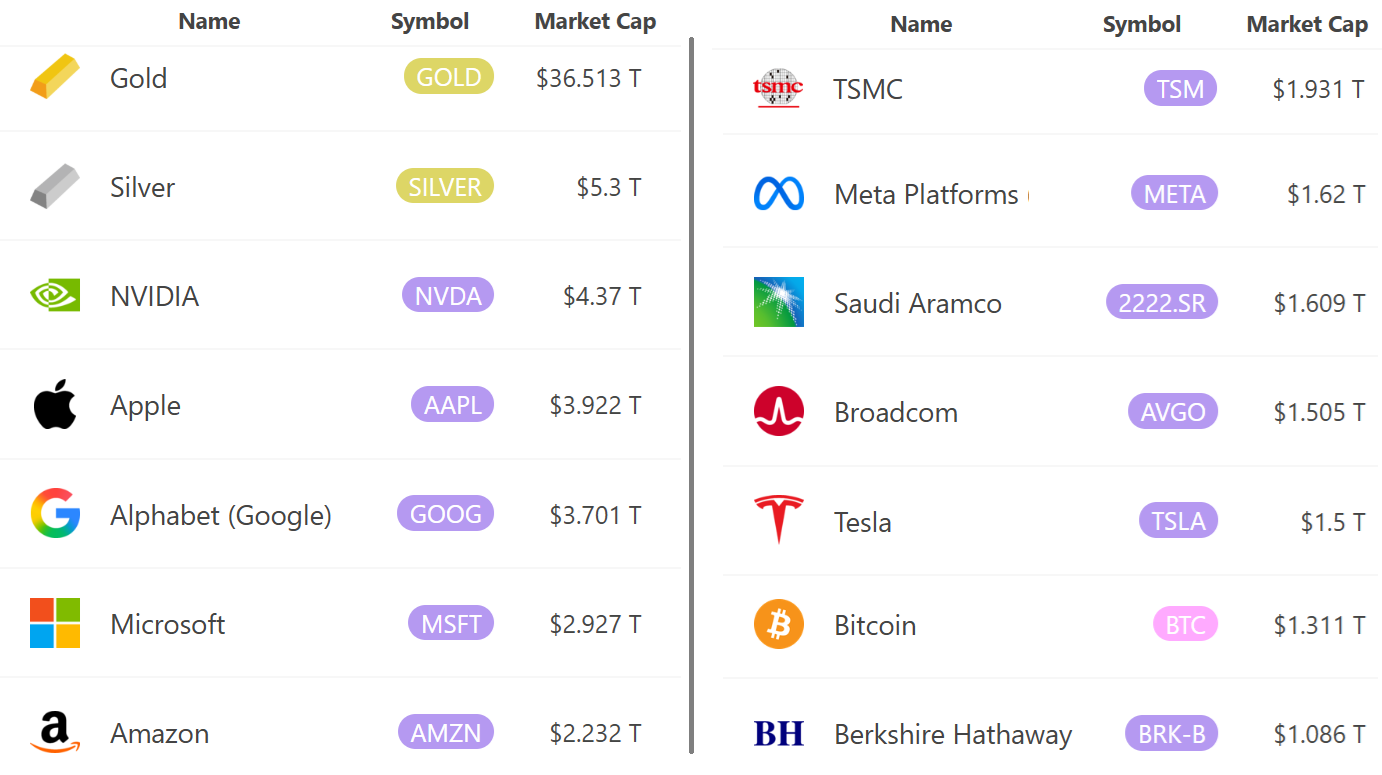Sort by the Market Cap column header
The image size is (1382, 775).
pos(595,21)
